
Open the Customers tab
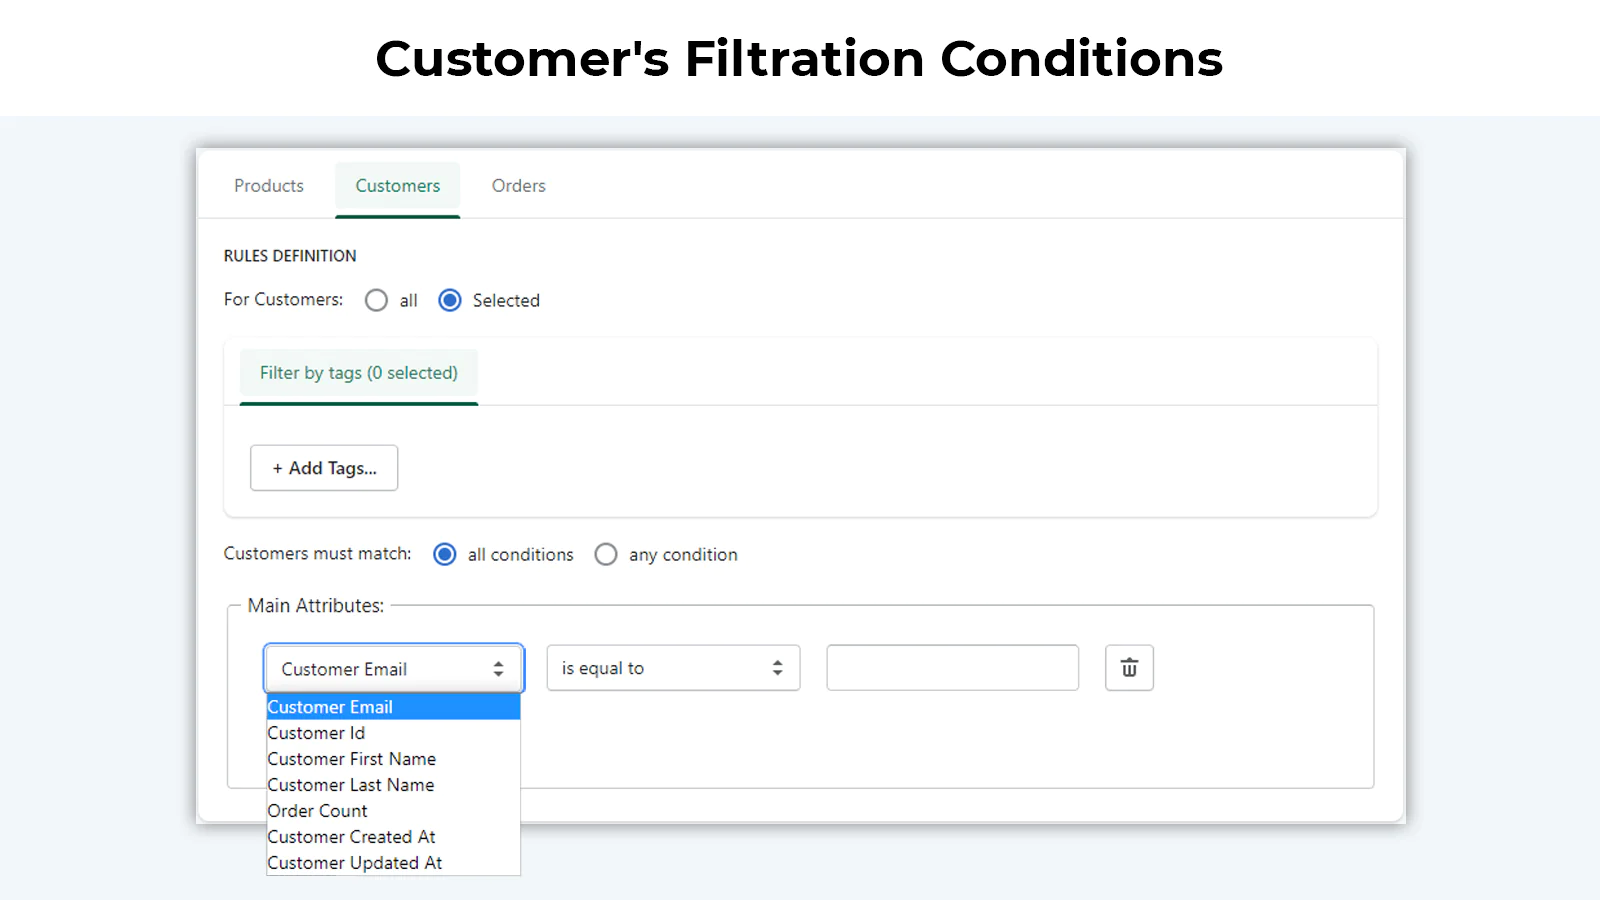[x=397, y=186]
